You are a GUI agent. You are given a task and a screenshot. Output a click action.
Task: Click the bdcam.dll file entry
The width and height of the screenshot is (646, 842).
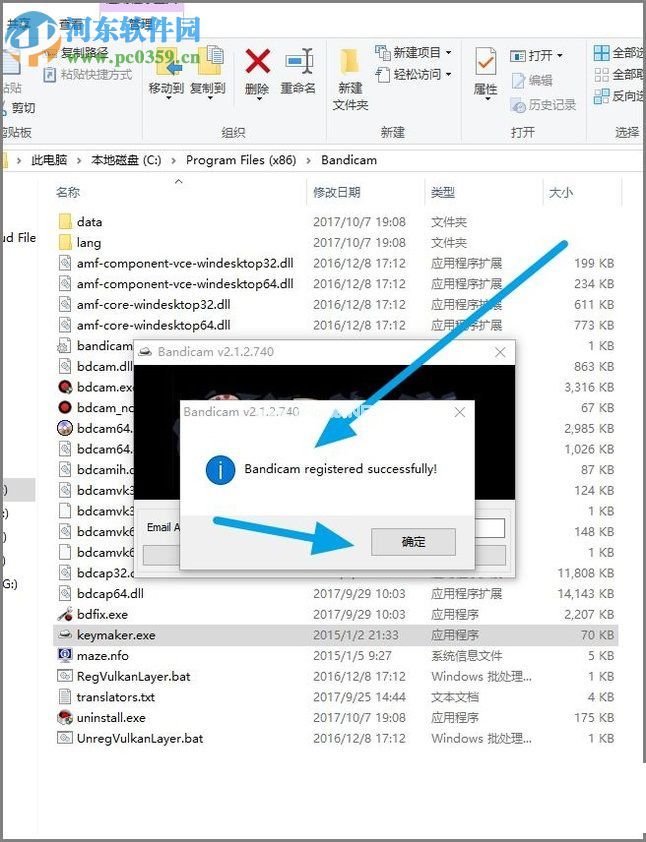[x=104, y=366]
